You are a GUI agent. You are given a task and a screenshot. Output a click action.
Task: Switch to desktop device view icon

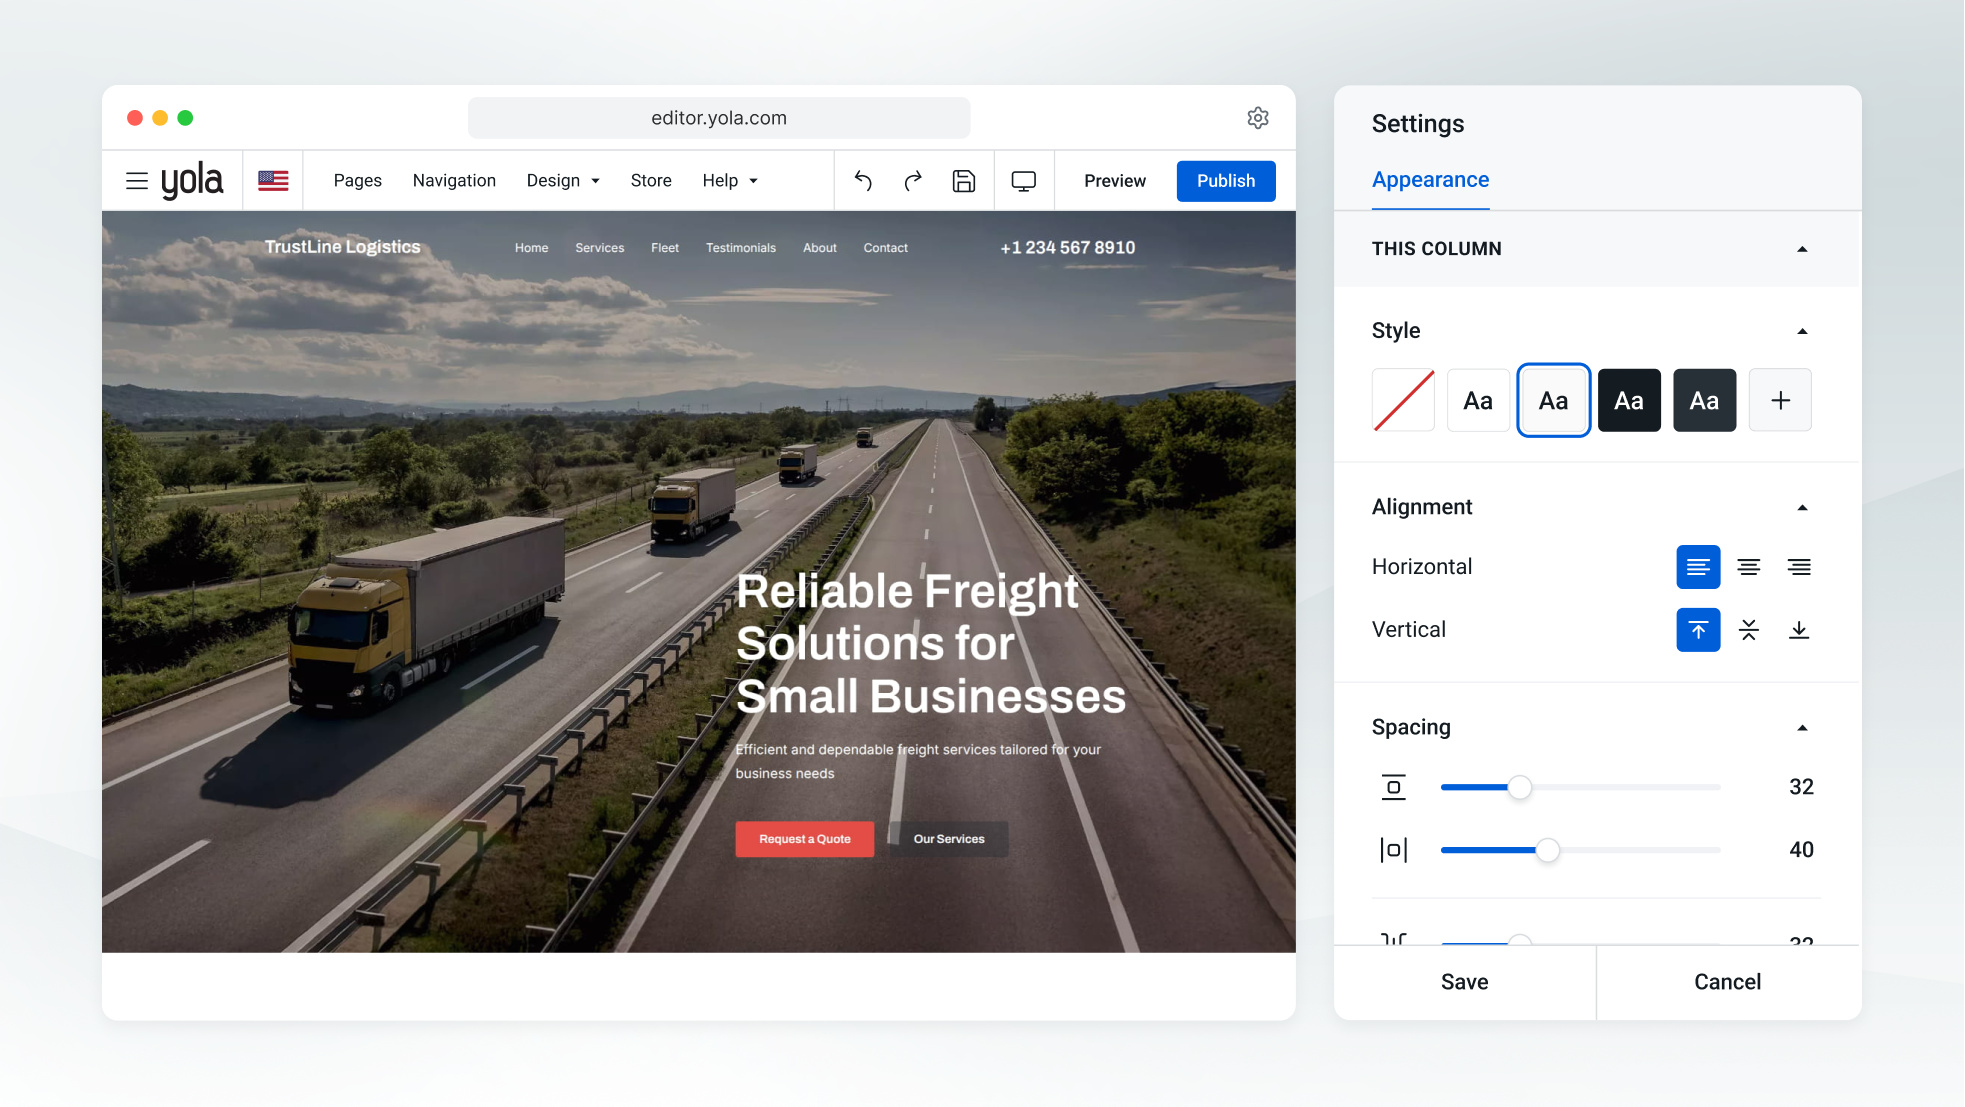coord(1024,181)
